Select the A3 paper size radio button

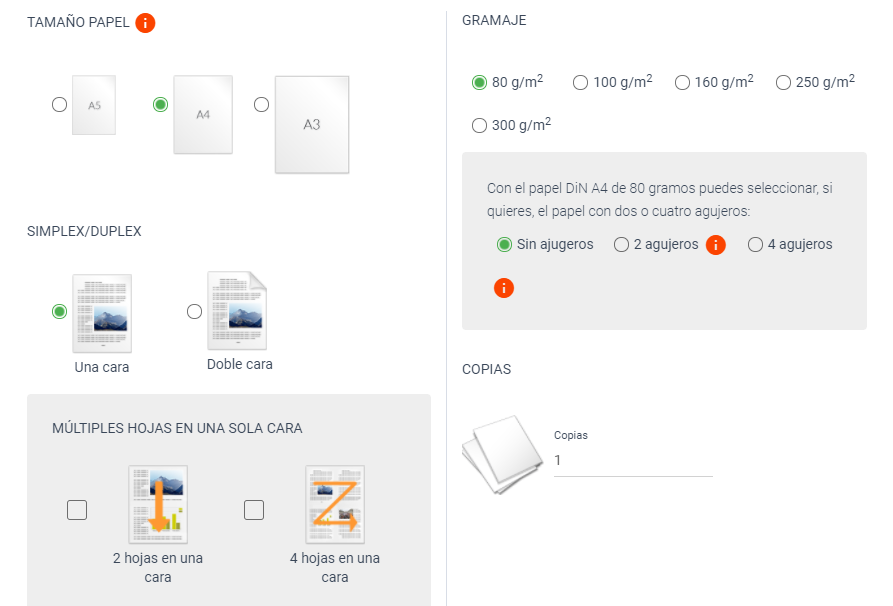click(262, 104)
